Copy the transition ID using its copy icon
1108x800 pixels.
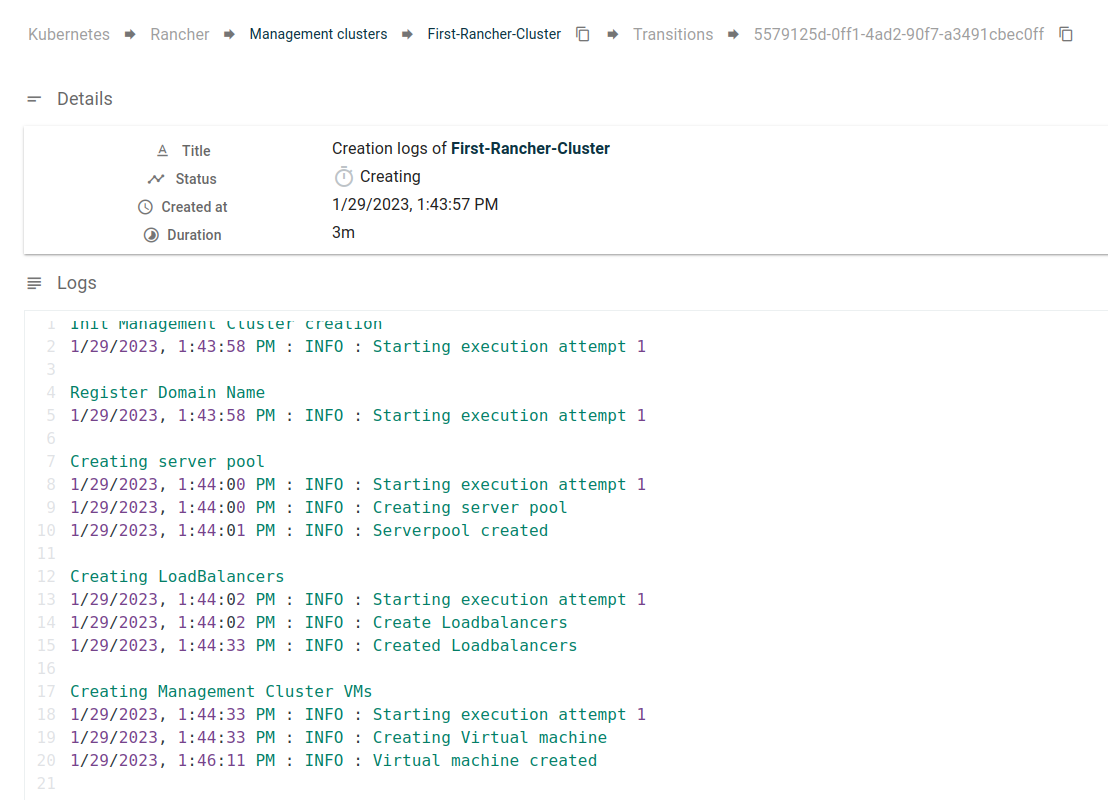[1066, 33]
